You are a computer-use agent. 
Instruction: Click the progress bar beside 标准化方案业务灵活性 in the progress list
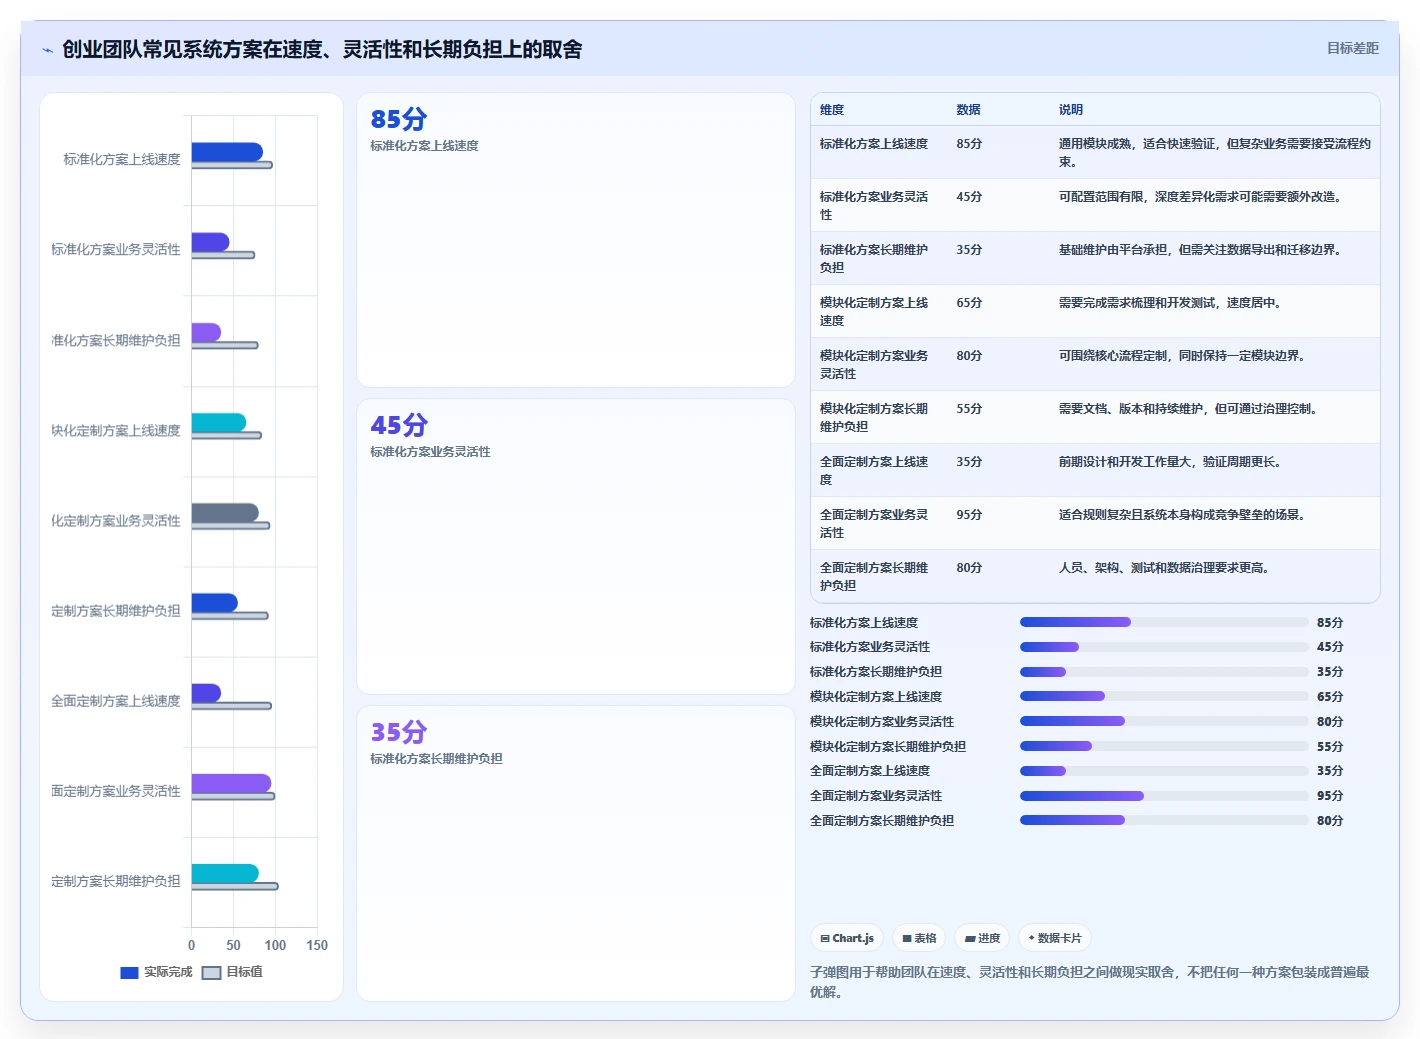(1164, 647)
